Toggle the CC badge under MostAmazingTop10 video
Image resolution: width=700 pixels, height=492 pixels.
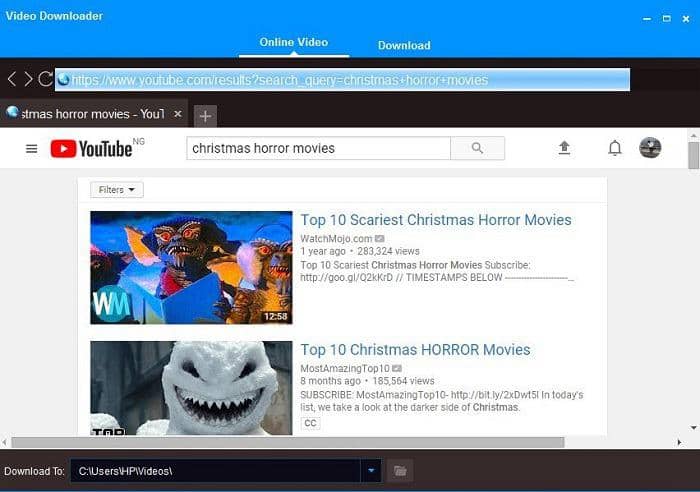(x=310, y=423)
